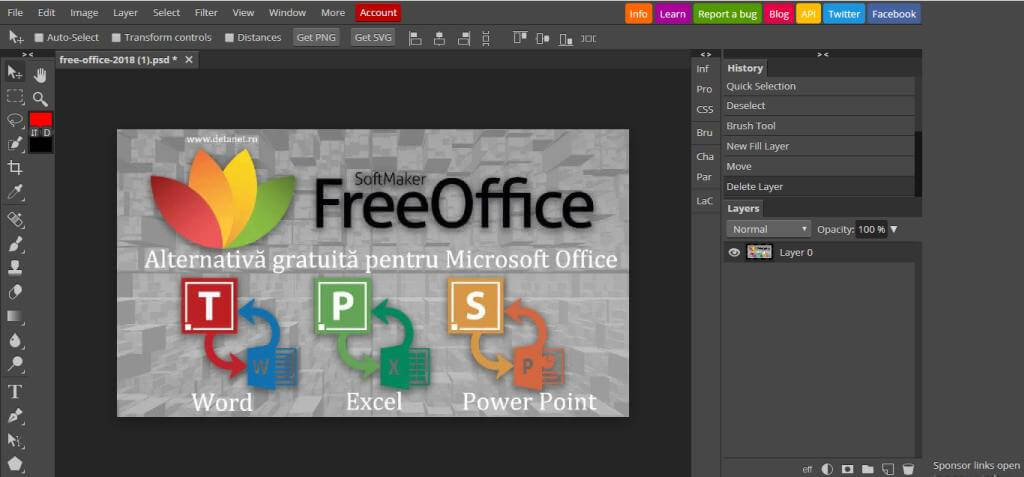The height and width of the screenshot is (477, 1024).
Task: Create new folder in Layers panel
Action: tap(867, 469)
